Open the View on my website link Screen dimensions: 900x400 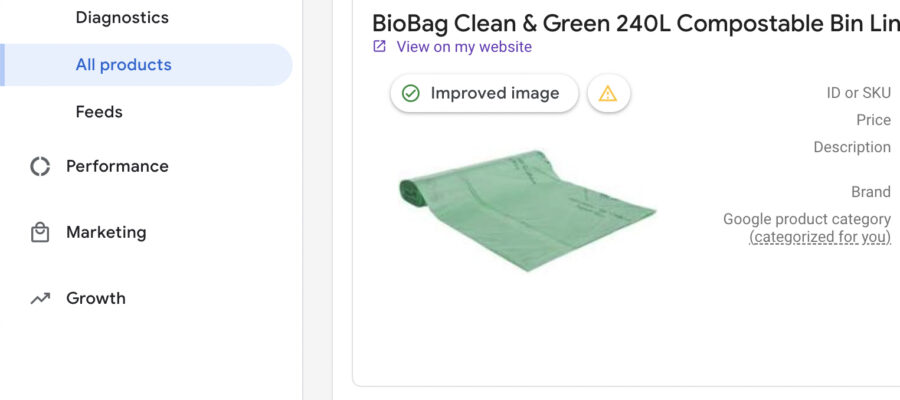coord(464,46)
